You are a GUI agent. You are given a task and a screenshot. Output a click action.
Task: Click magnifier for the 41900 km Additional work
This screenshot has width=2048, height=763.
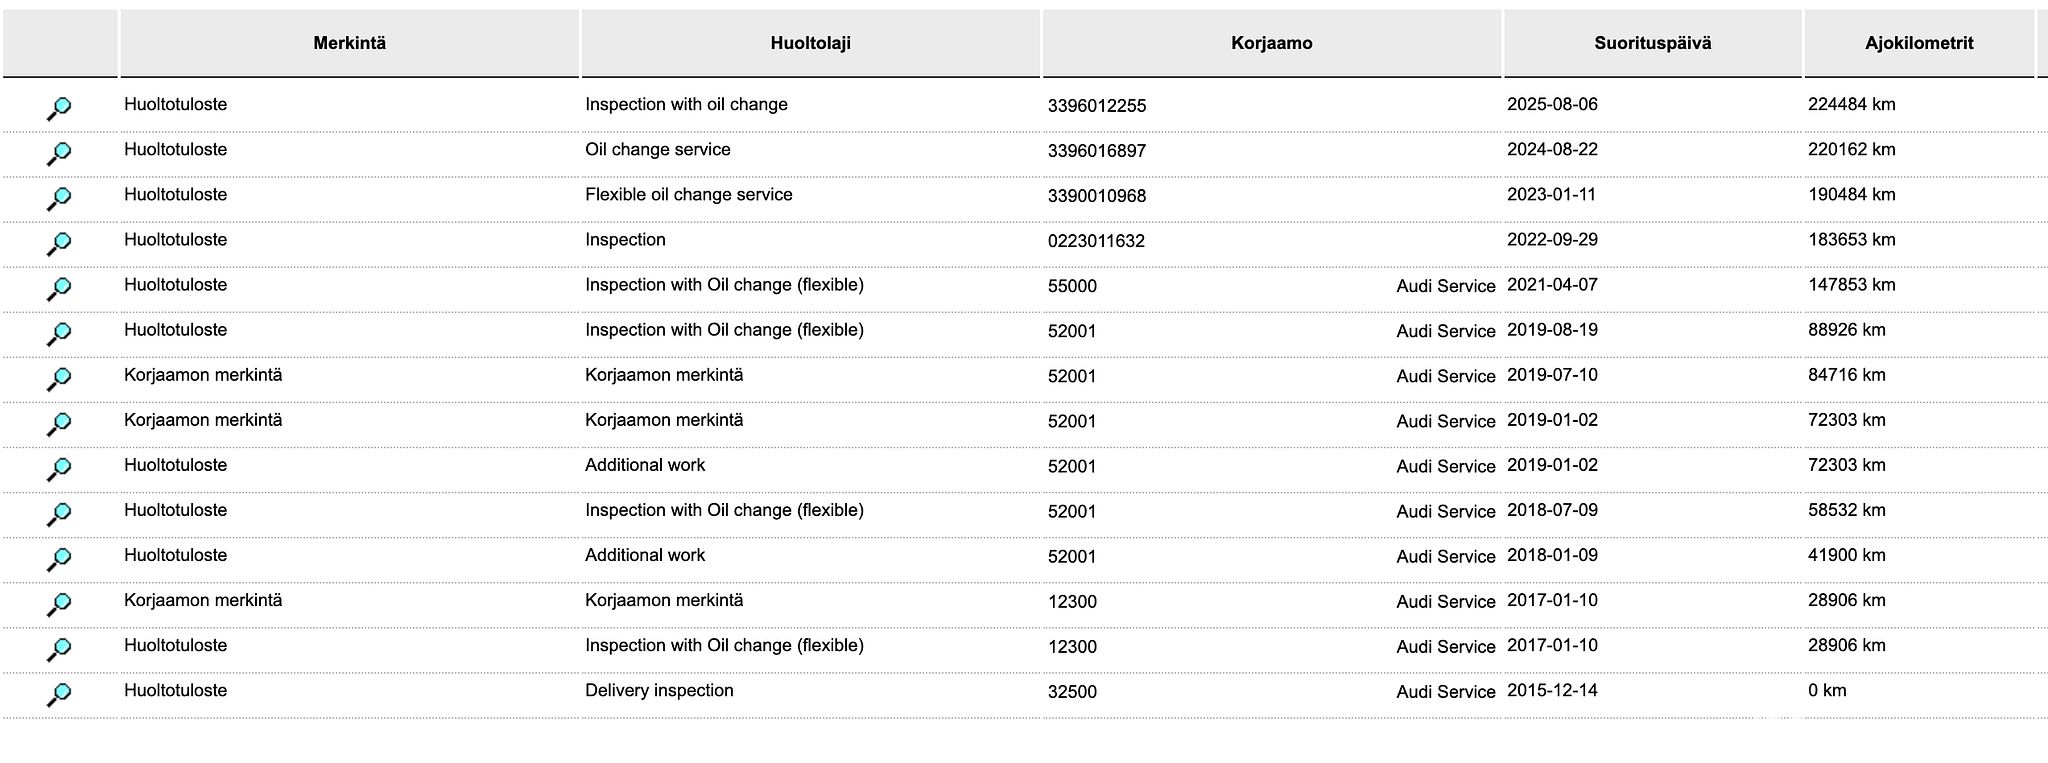tap(59, 558)
